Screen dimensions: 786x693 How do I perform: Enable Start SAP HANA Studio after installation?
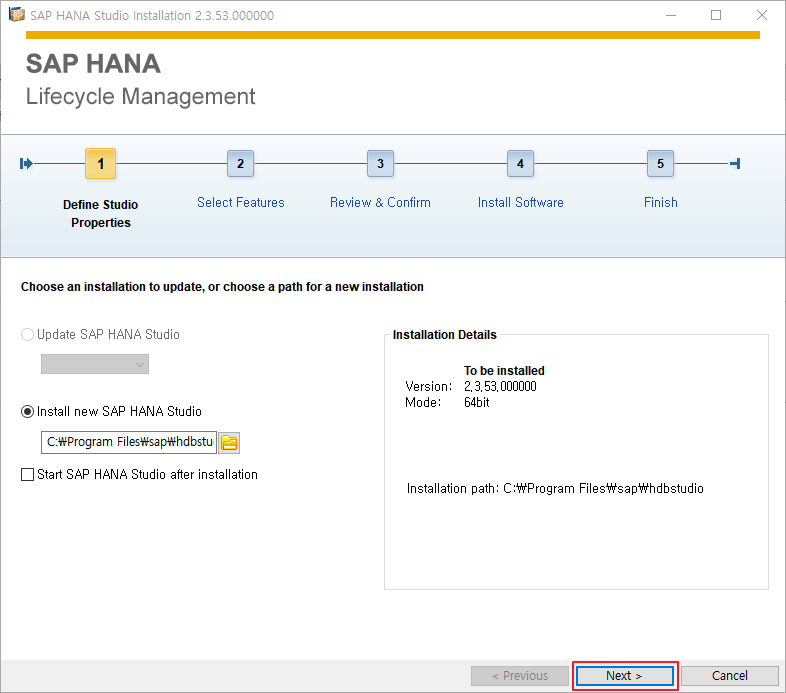click(27, 474)
